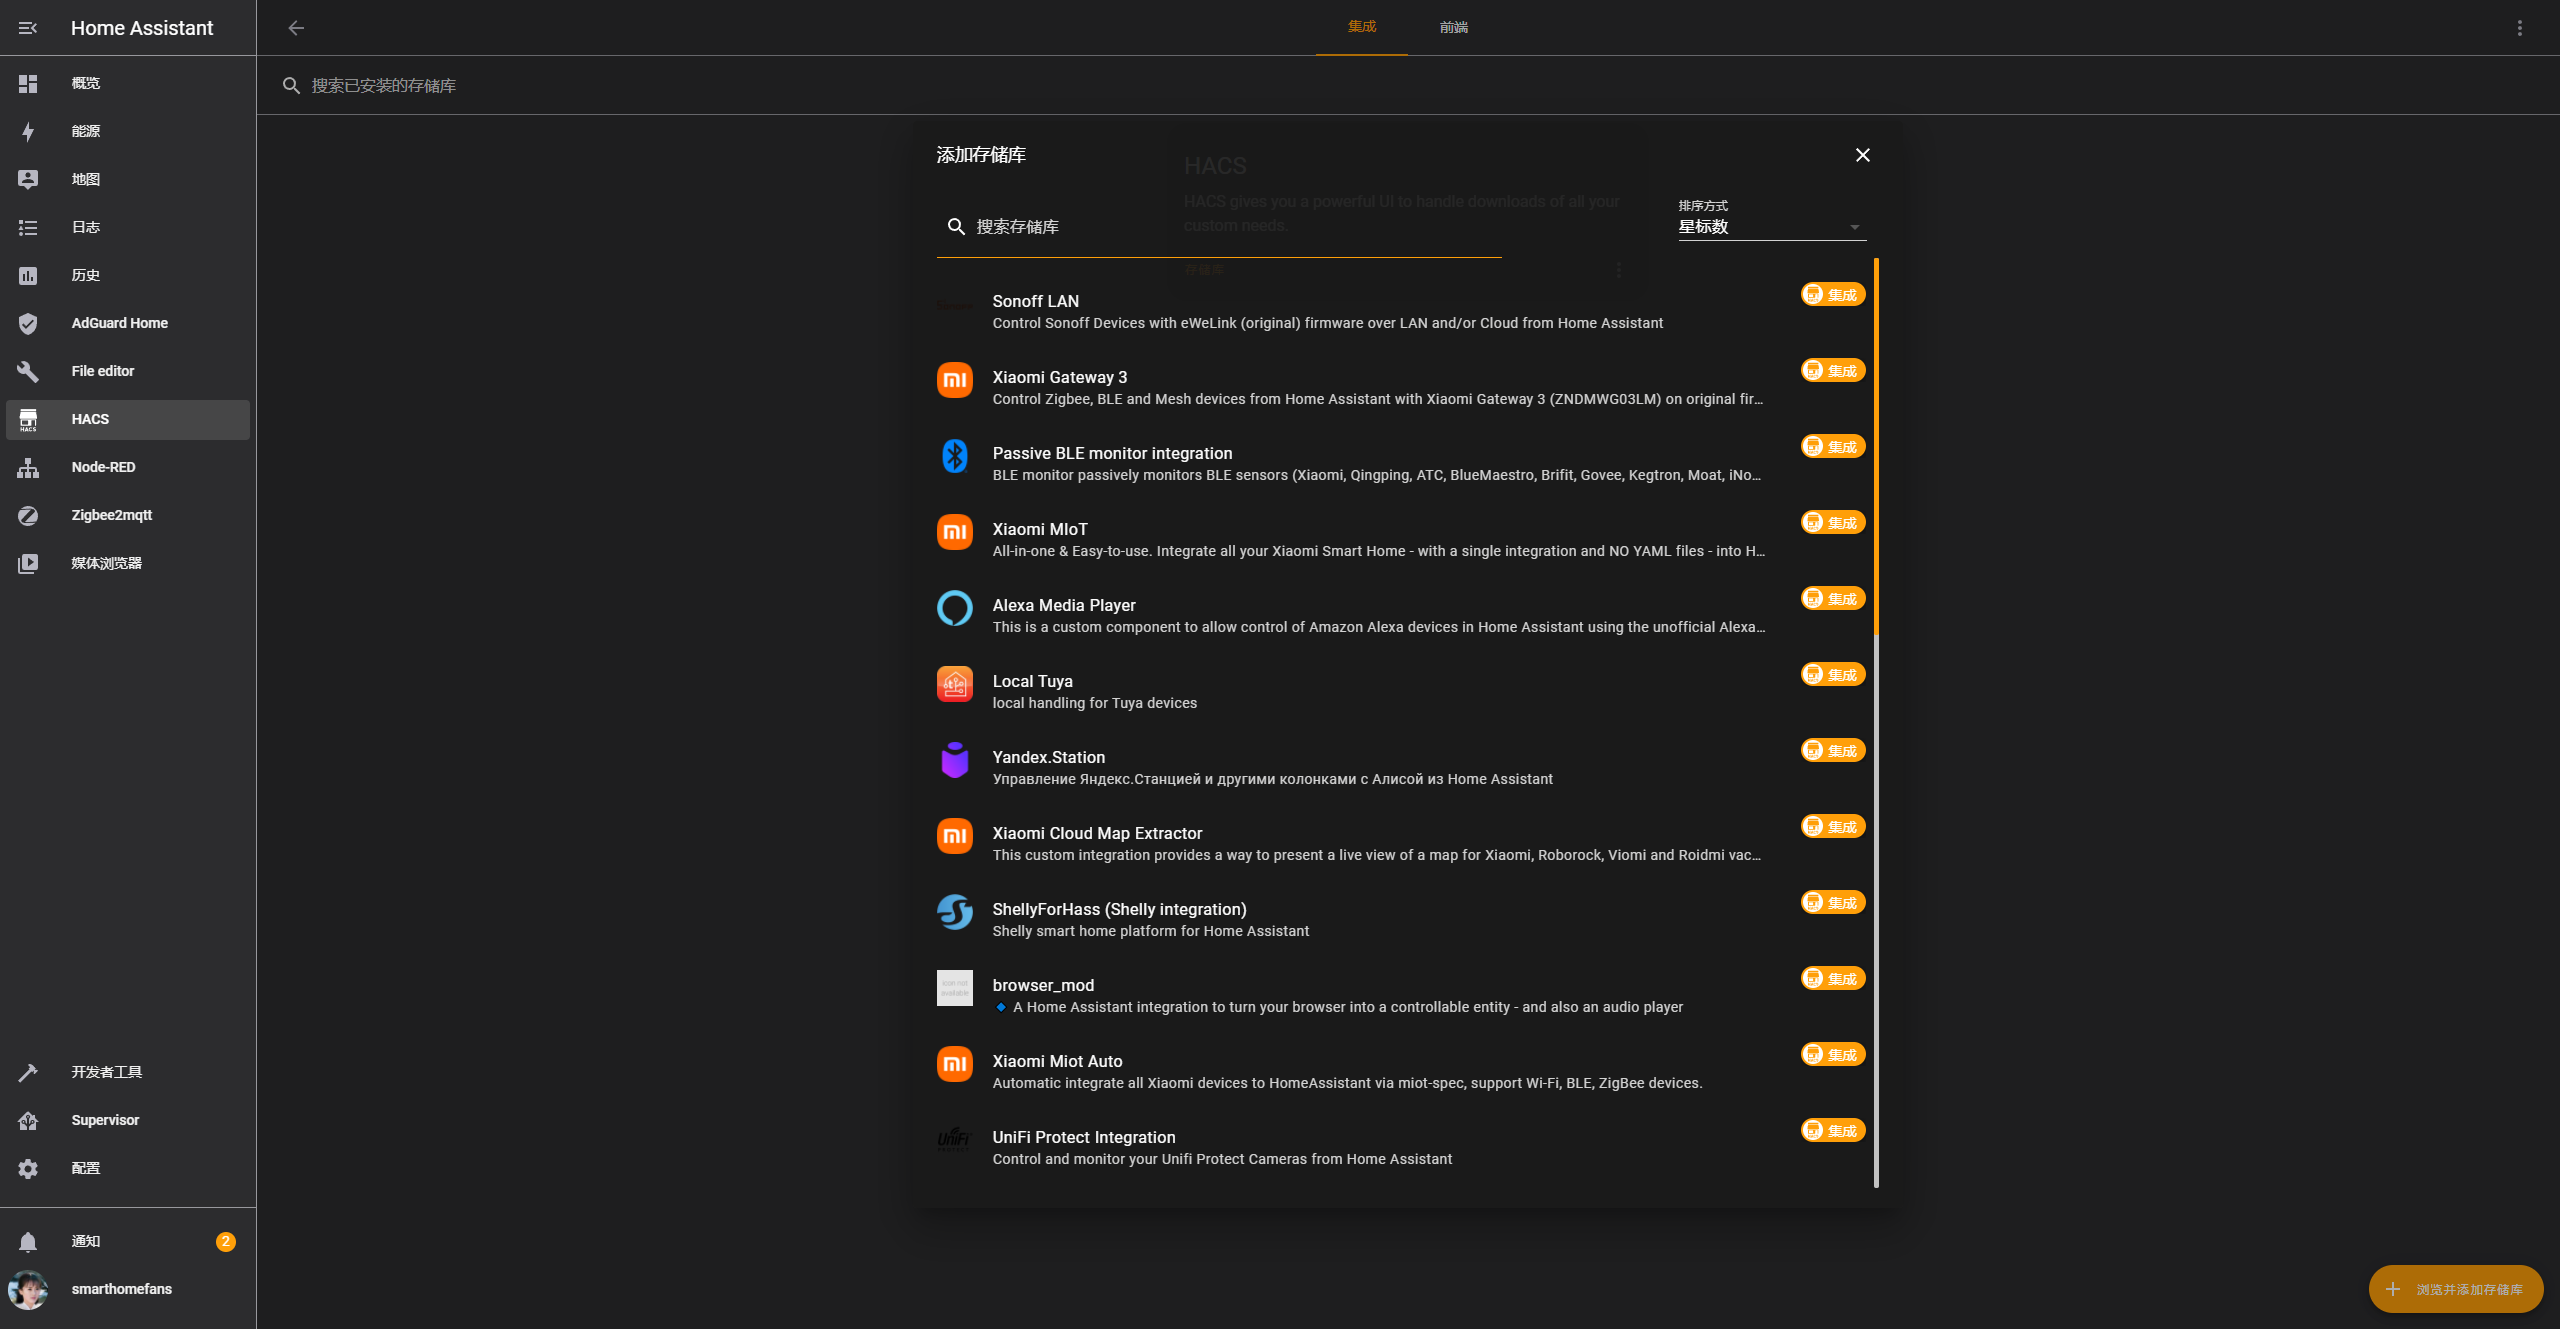Screen dimensions: 2560x1329
Task: Open 配置 settings gear
Action: 28,1169
